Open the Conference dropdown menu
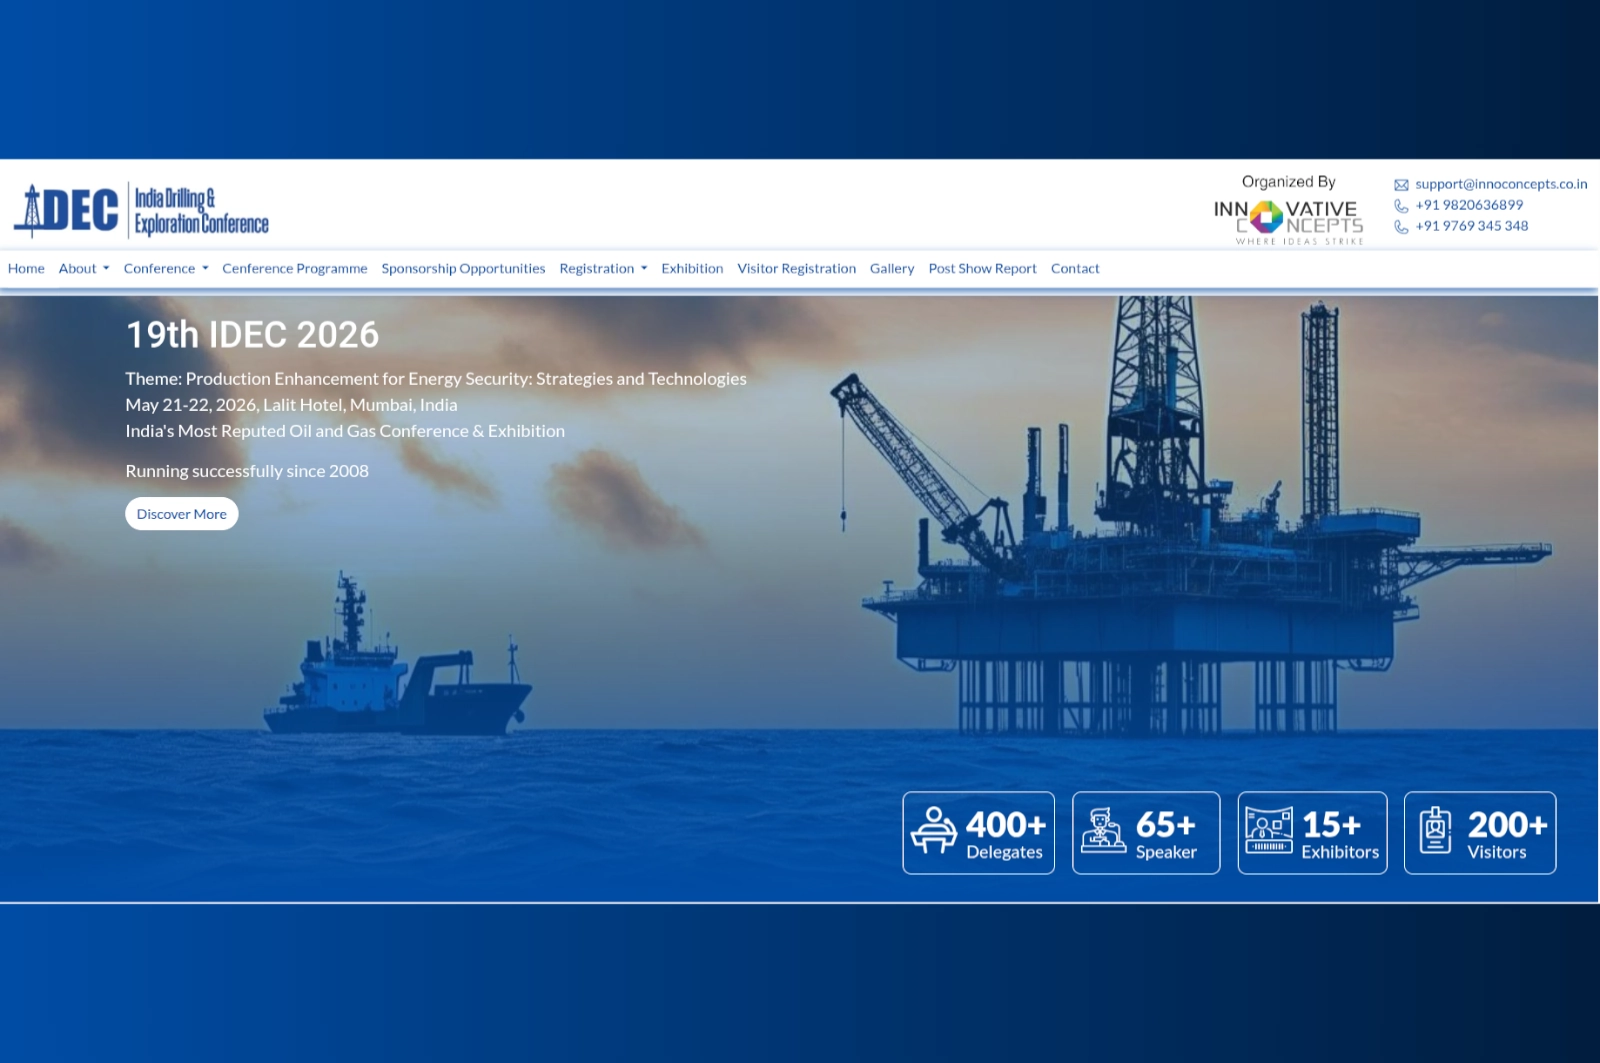This screenshot has height=1063, width=1600. pos(166,269)
